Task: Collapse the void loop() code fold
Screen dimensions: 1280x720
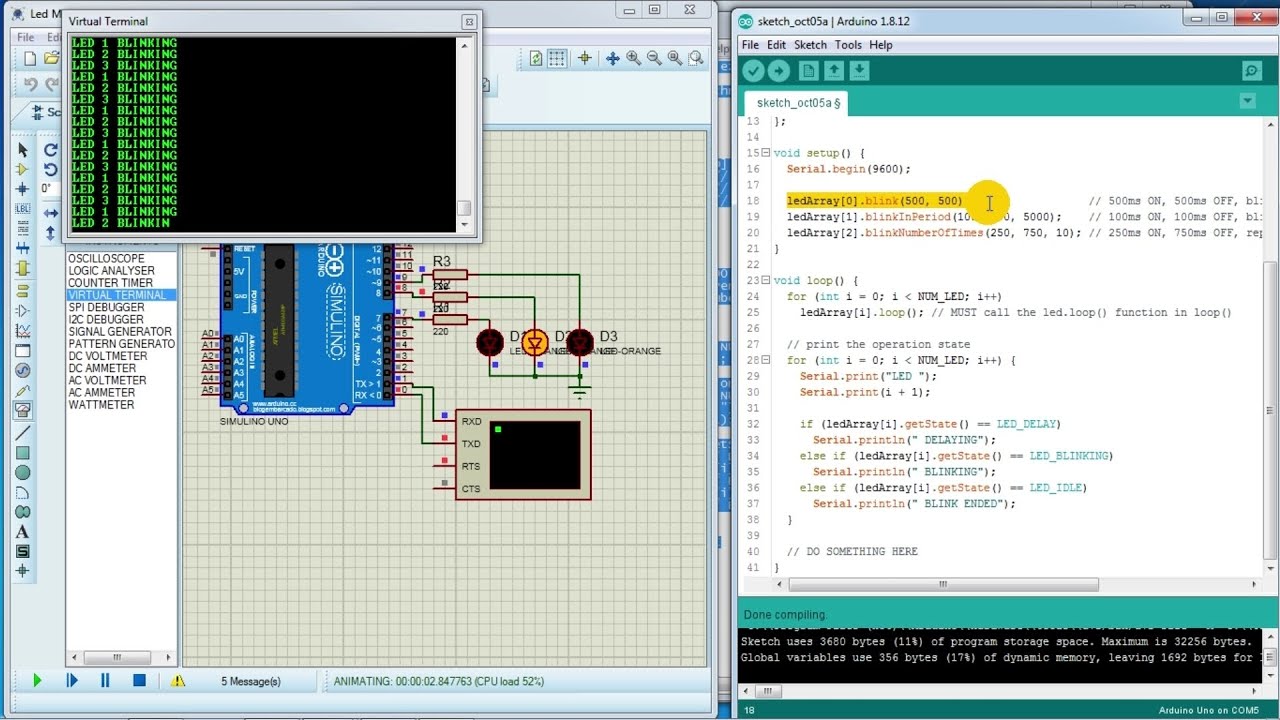Action: click(766, 281)
